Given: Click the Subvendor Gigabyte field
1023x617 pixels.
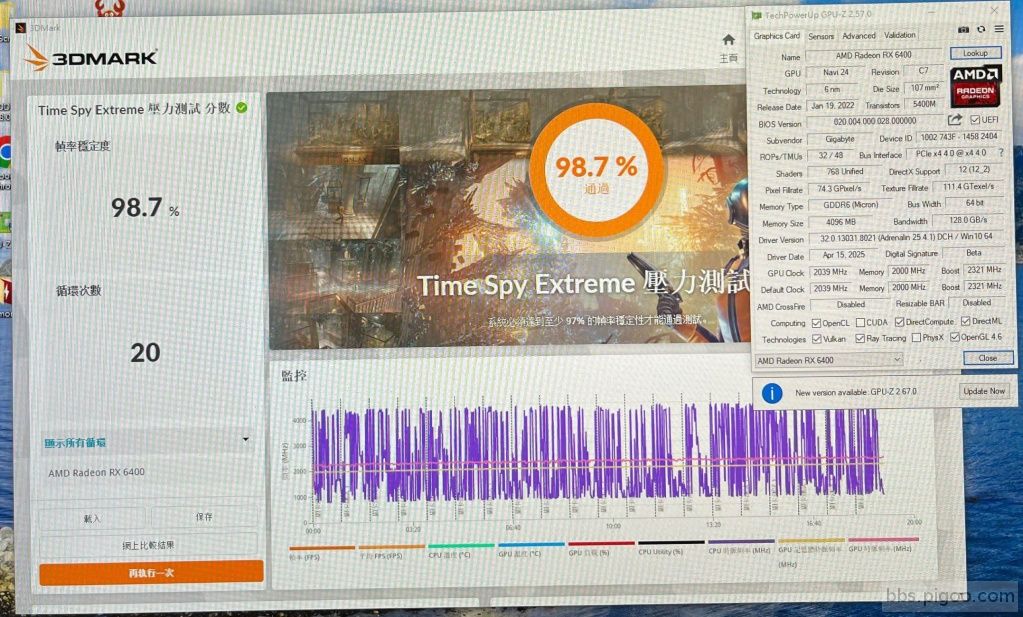Looking at the screenshot, I should click(x=839, y=139).
